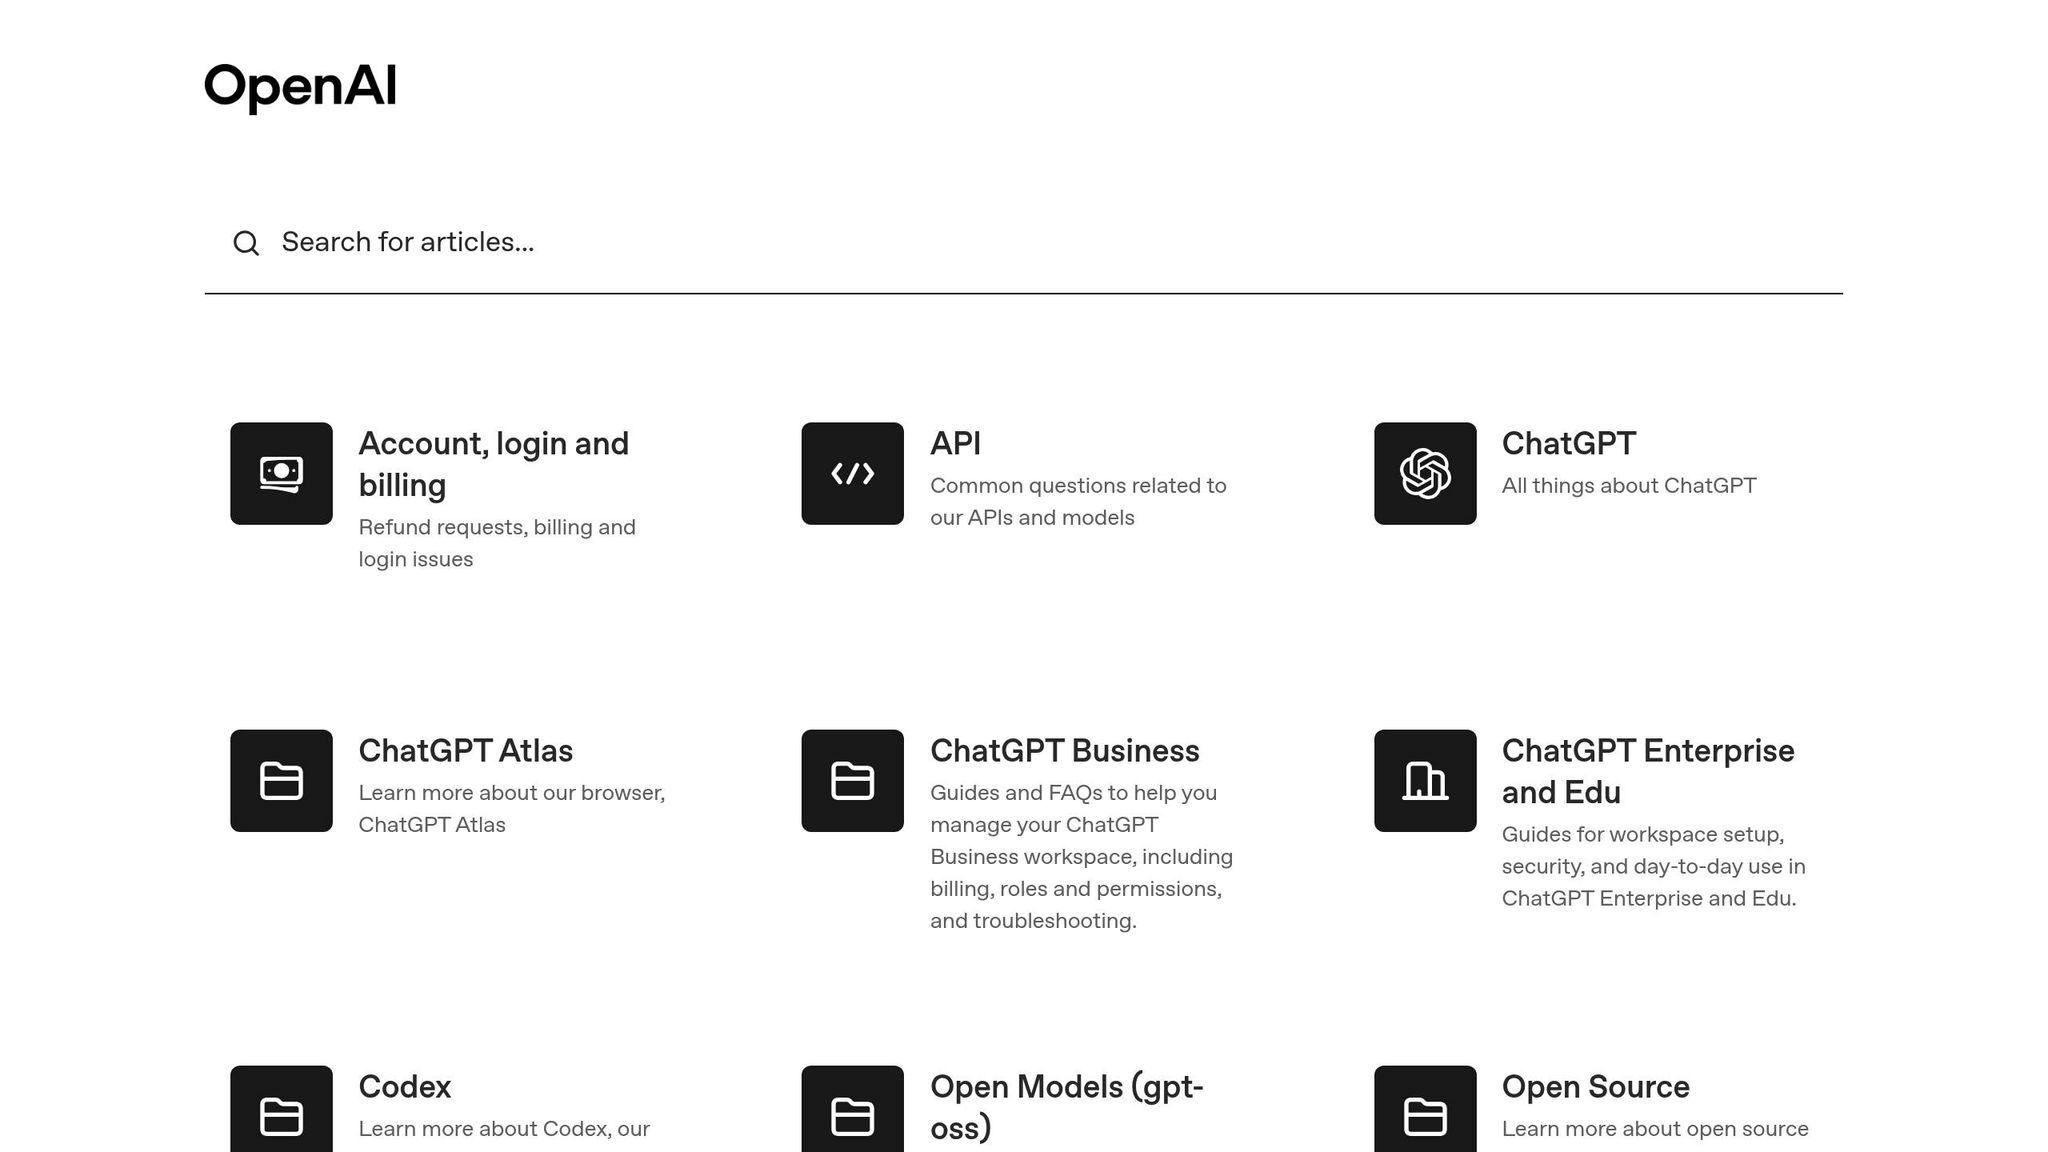Click the ChatGPT knot logo icon
The image size is (2048, 1152).
pyautogui.click(x=1424, y=473)
